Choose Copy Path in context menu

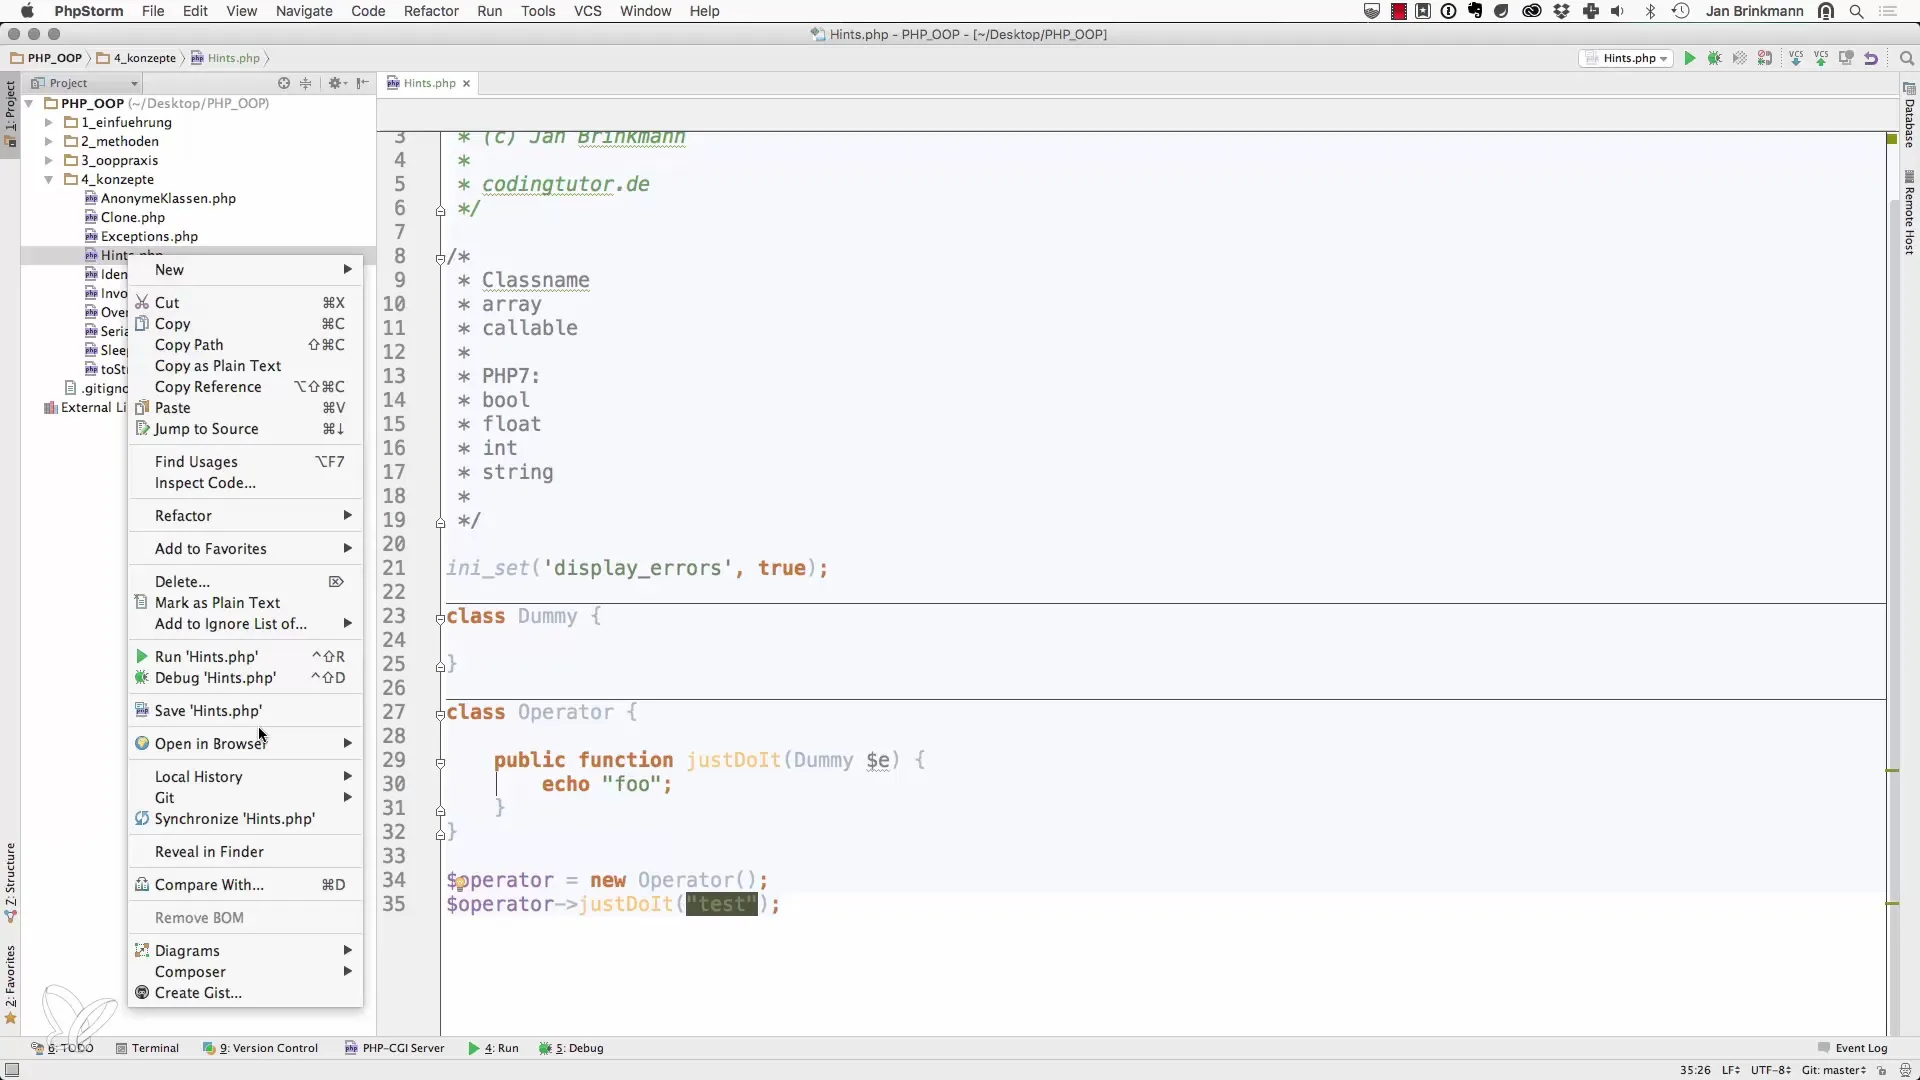245,345
